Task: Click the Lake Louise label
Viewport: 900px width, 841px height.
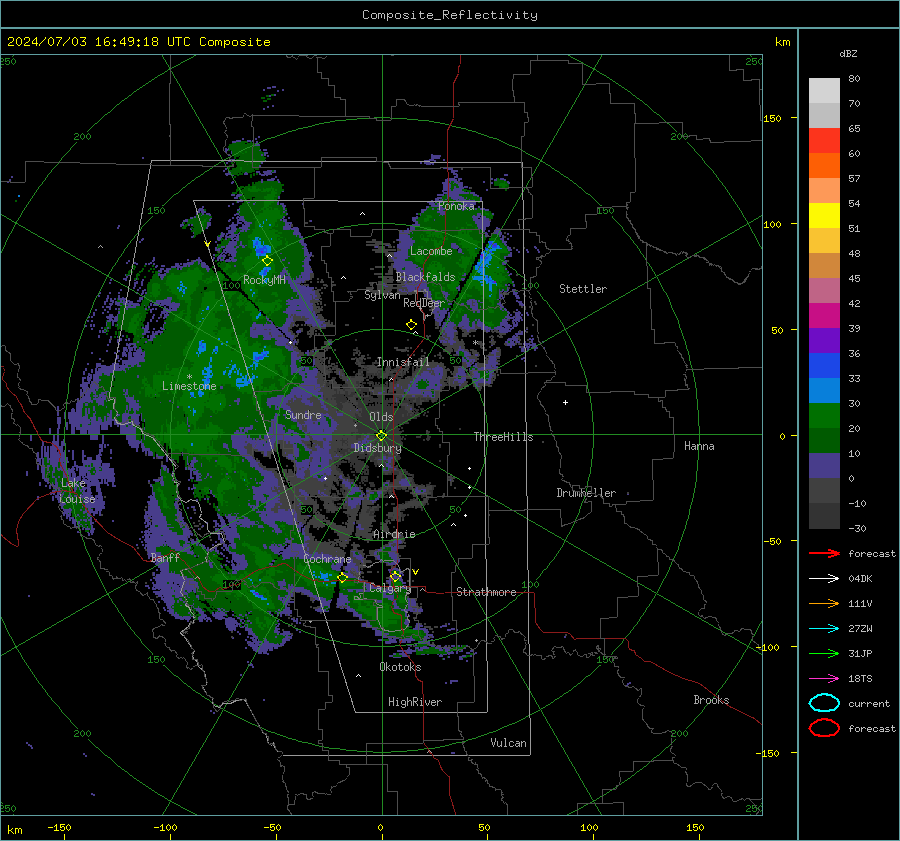Action: pos(77,491)
